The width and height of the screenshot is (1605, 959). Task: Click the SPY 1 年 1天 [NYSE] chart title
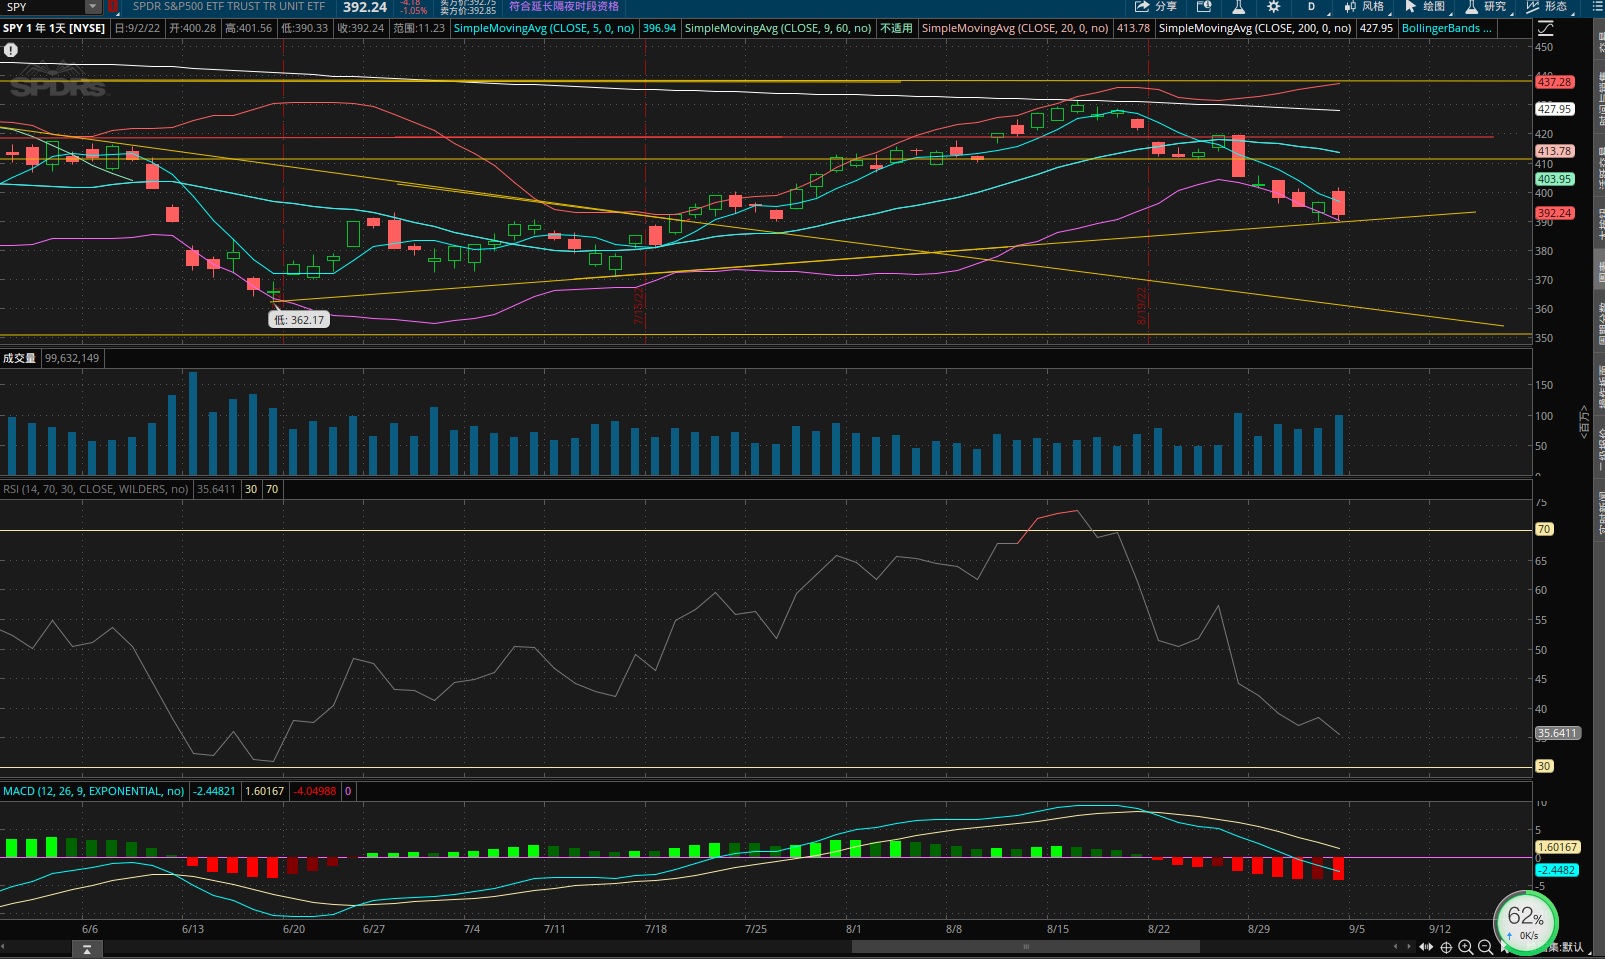[x=54, y=28]
